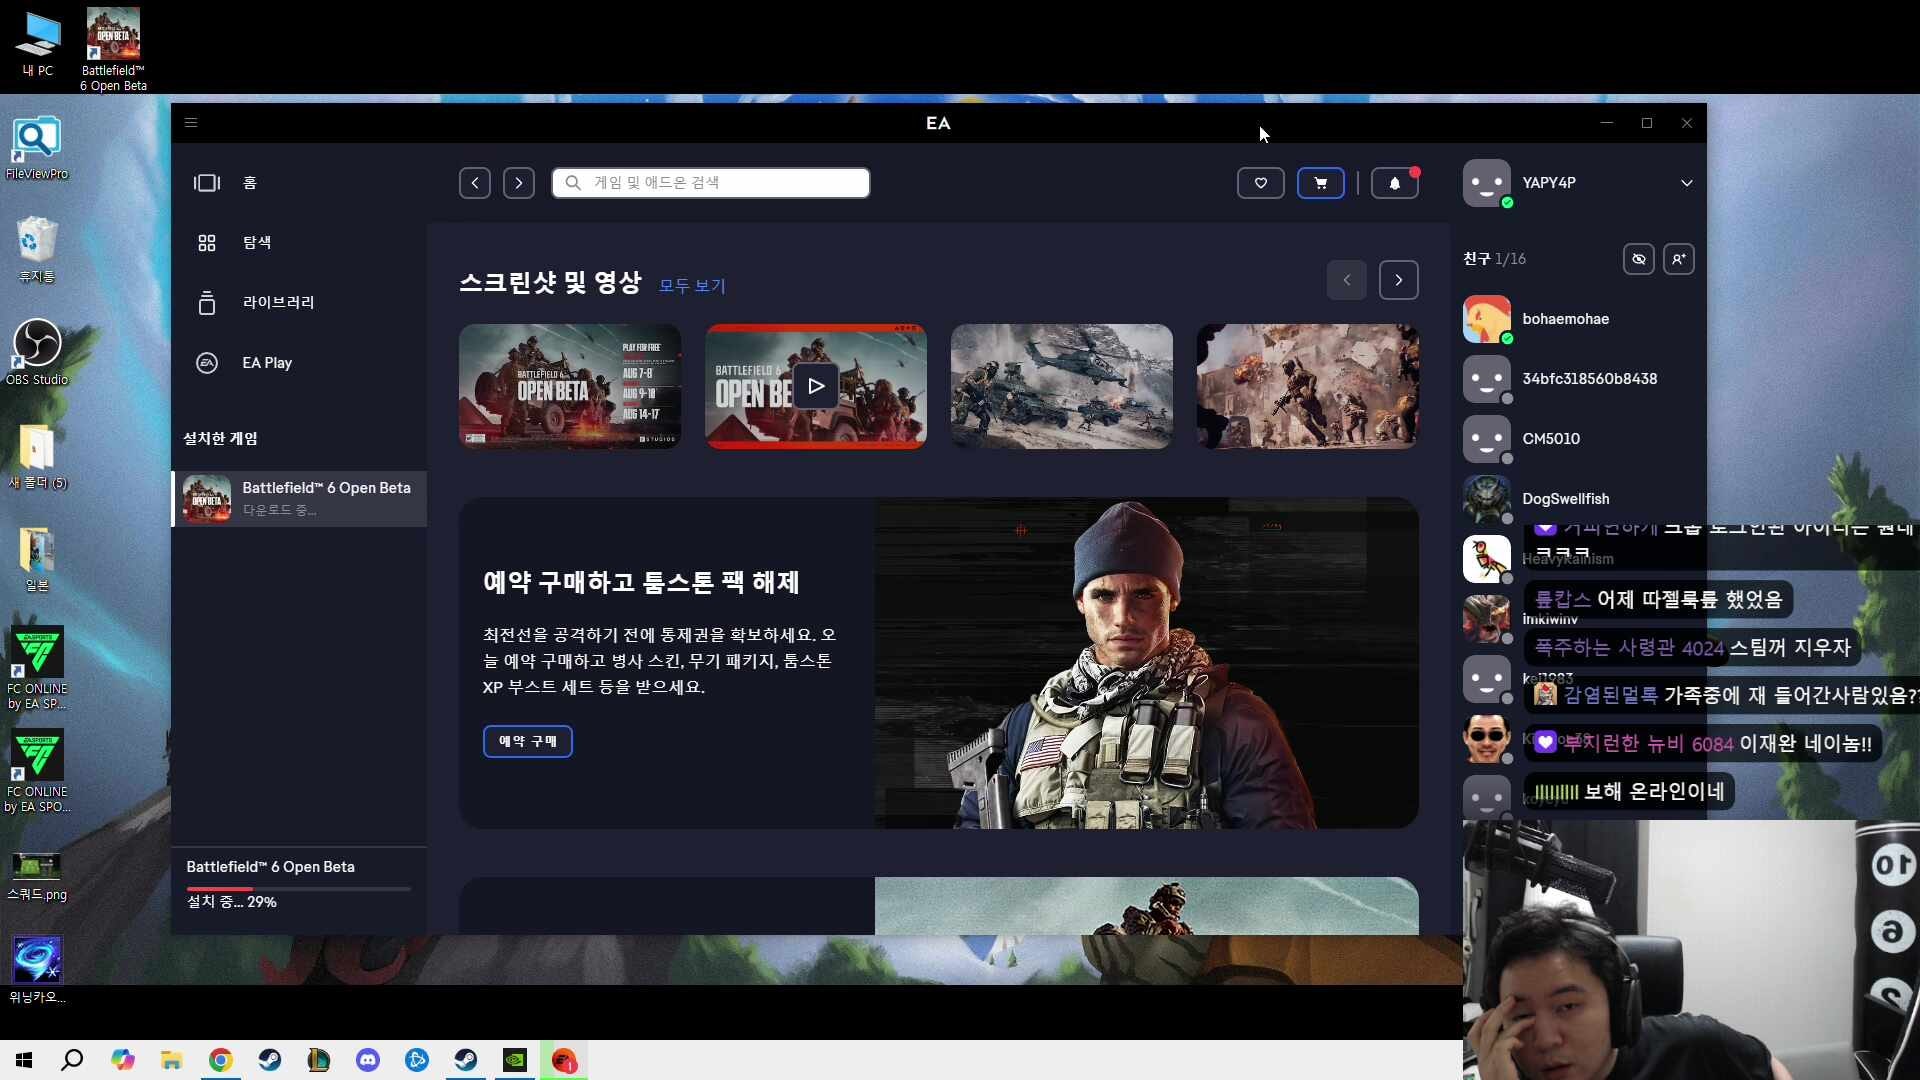
Task: Open upper FC ONLINE desktop shortcut
Action: click(37, 668)
